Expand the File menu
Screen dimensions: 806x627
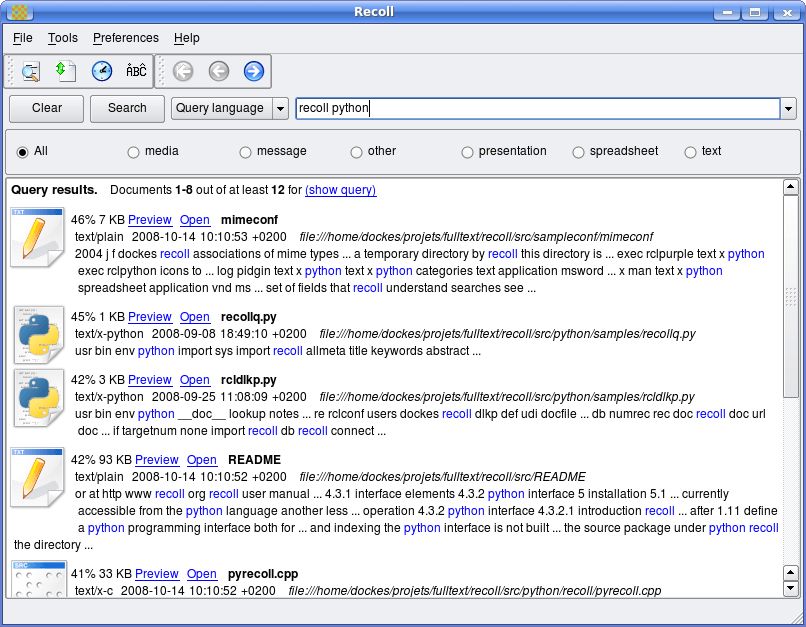click(x=21, y=38)
